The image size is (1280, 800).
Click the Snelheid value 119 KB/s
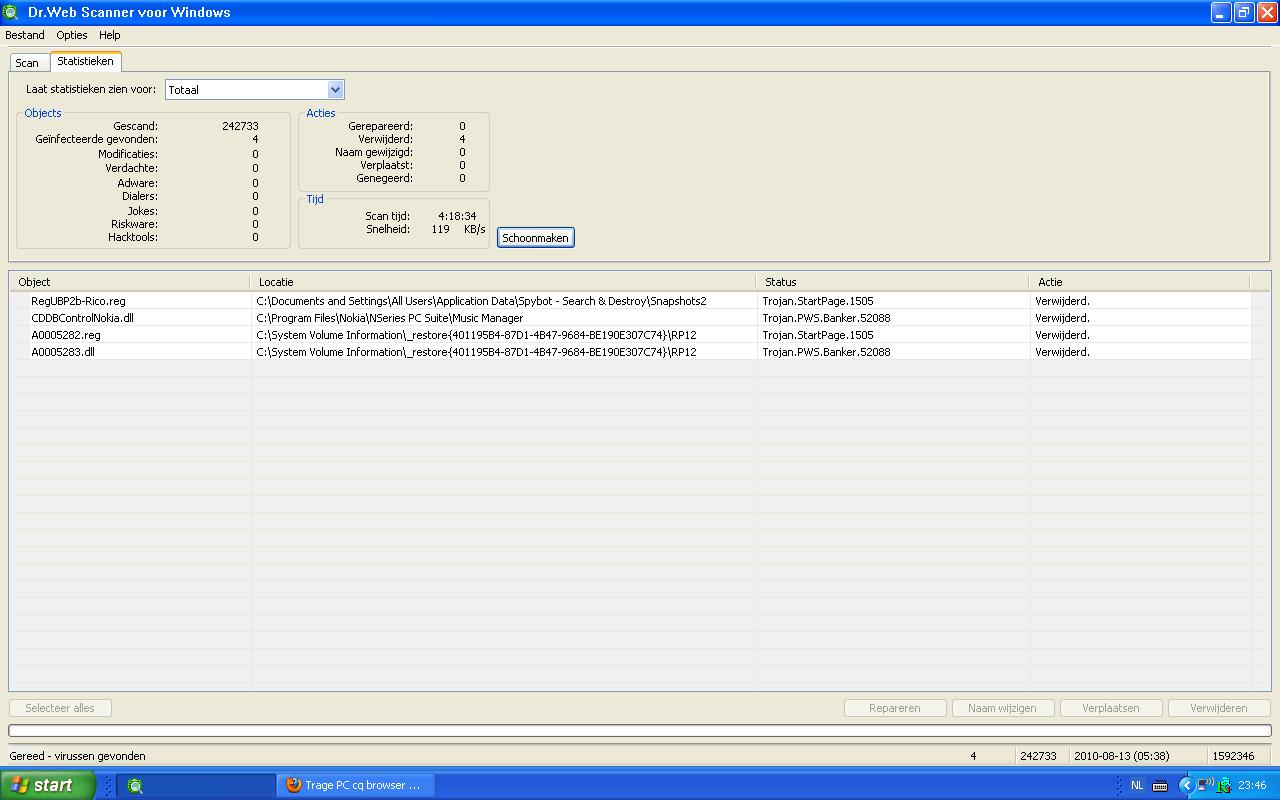tap(458, 229)
